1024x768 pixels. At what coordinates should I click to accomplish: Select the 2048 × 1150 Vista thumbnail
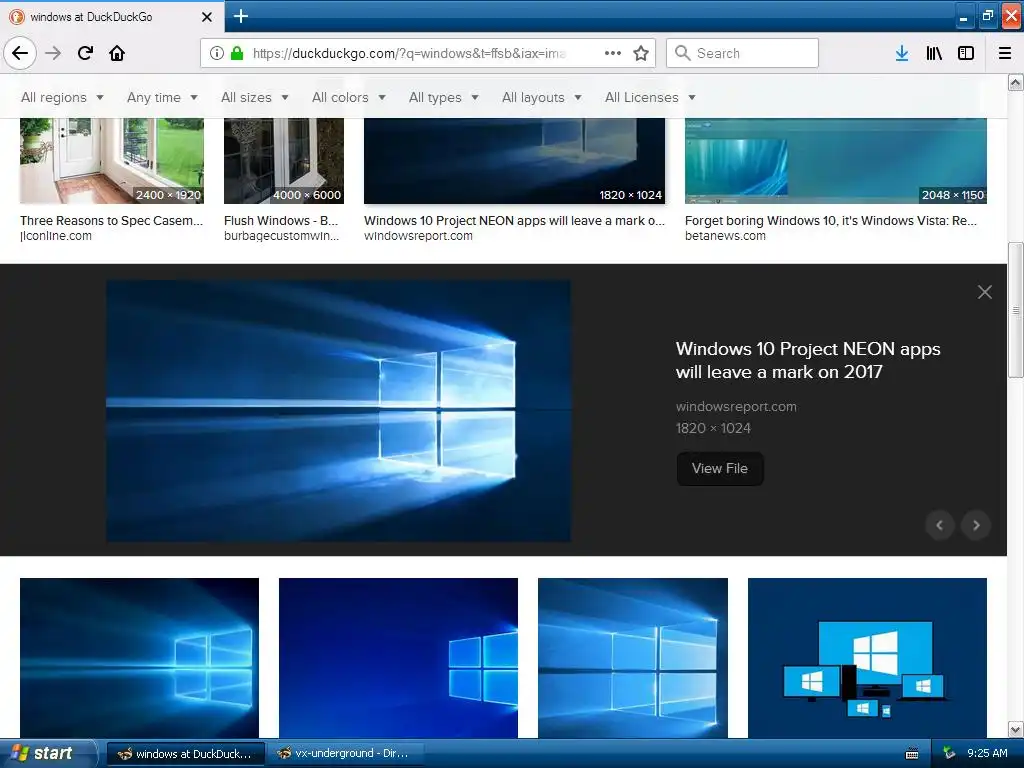835,161
